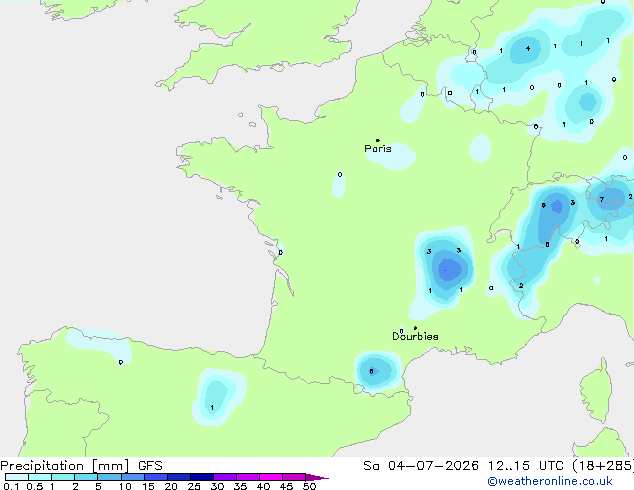Click the legend label 0.1
634x490 pixels.
click(x=10, y=486)
